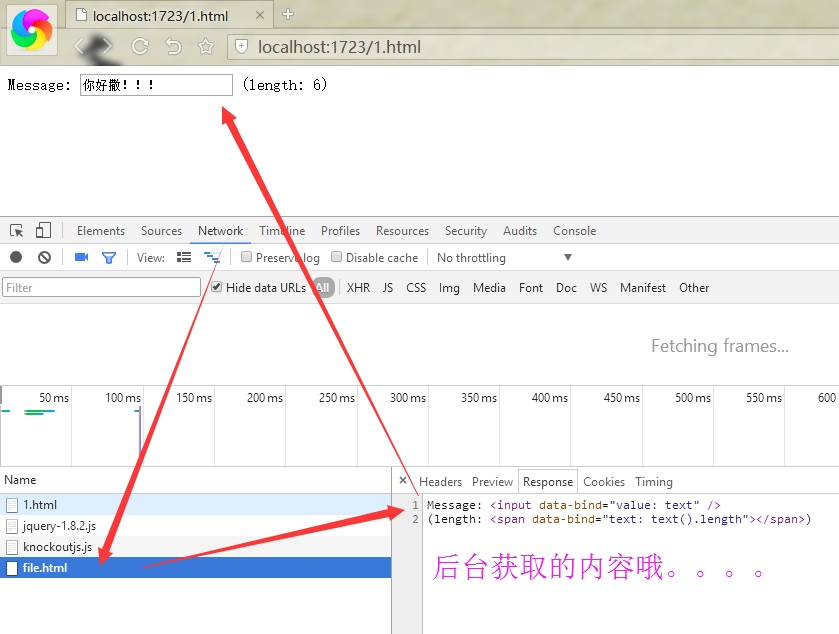This screenshot has width=839, height=634.
Task: Open the Profiles panel
Action: 340,231
